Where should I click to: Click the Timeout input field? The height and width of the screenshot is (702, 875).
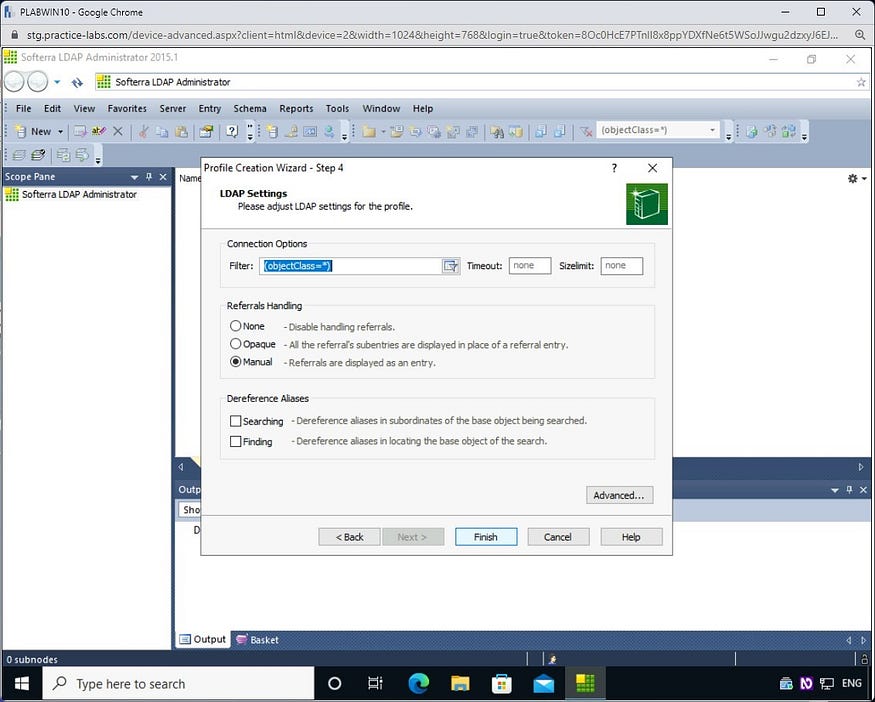coord(530,266)
